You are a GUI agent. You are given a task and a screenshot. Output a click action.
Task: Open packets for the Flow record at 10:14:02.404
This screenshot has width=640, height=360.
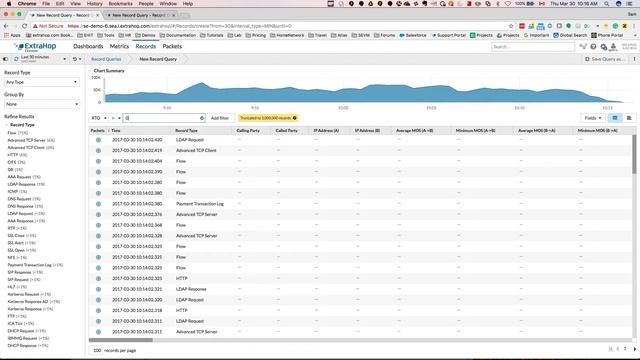98,161
